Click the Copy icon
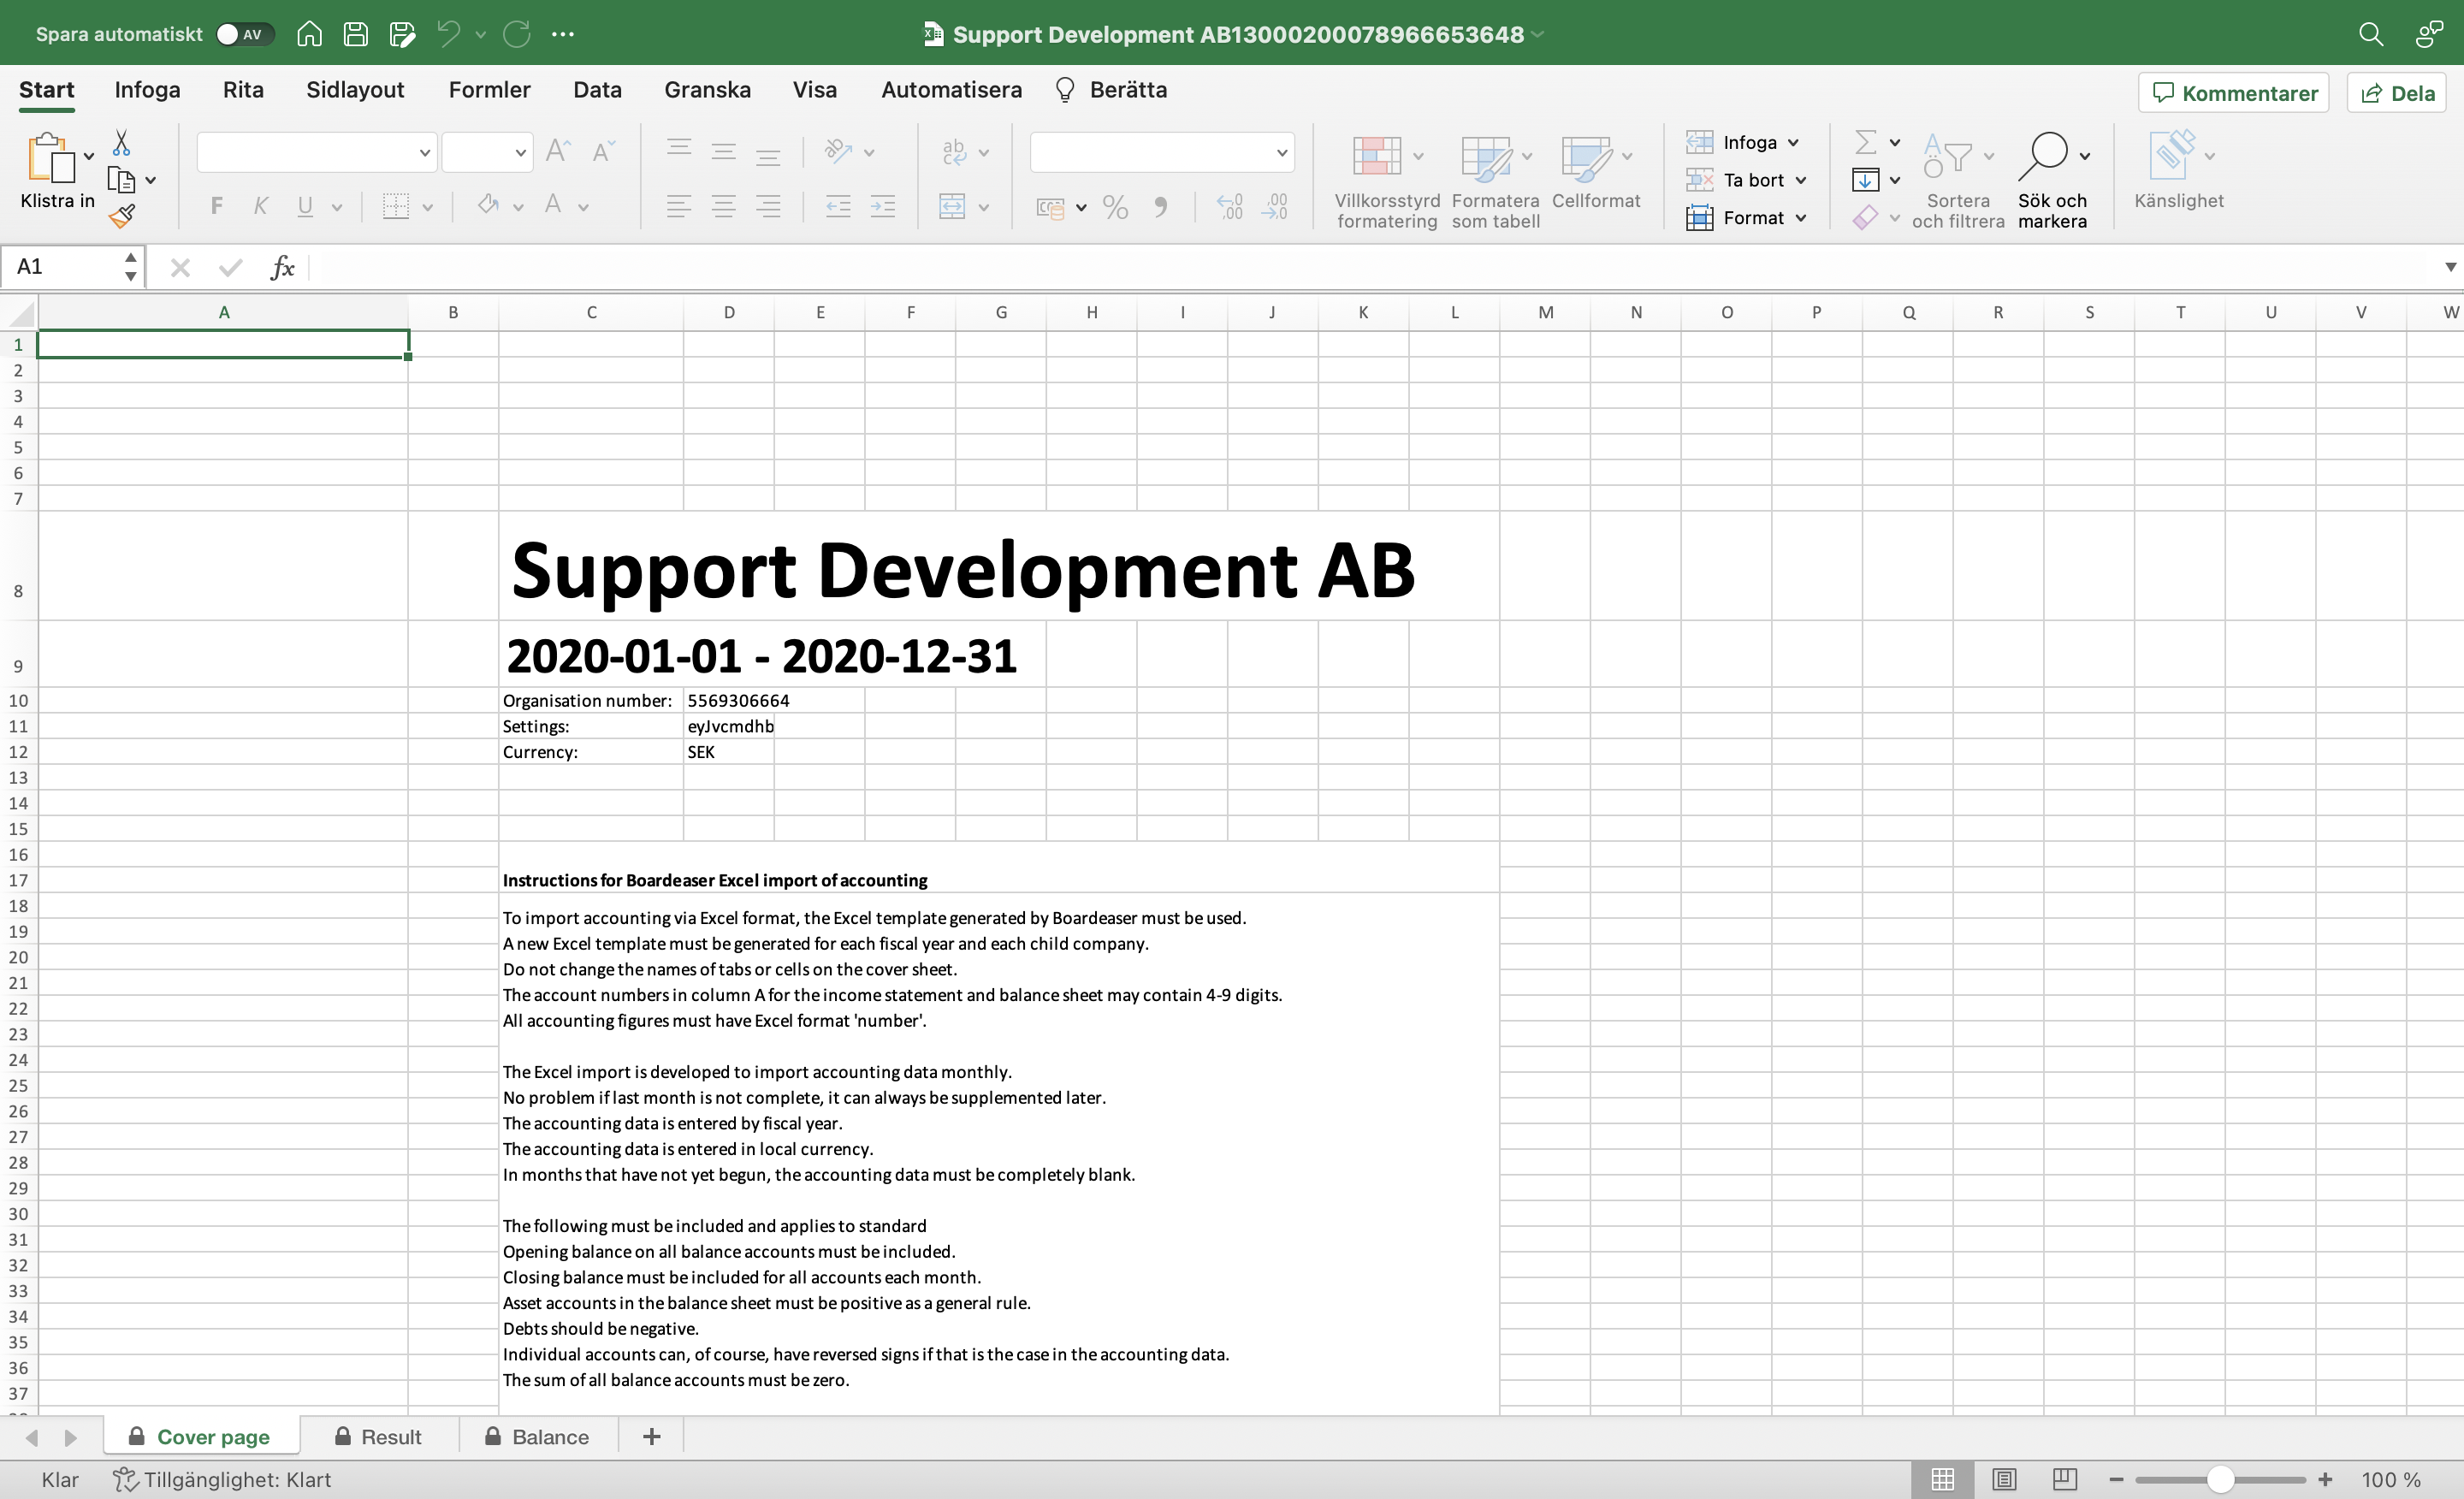The height and width of the screenshot is (1499, 2464). [121, 180]
